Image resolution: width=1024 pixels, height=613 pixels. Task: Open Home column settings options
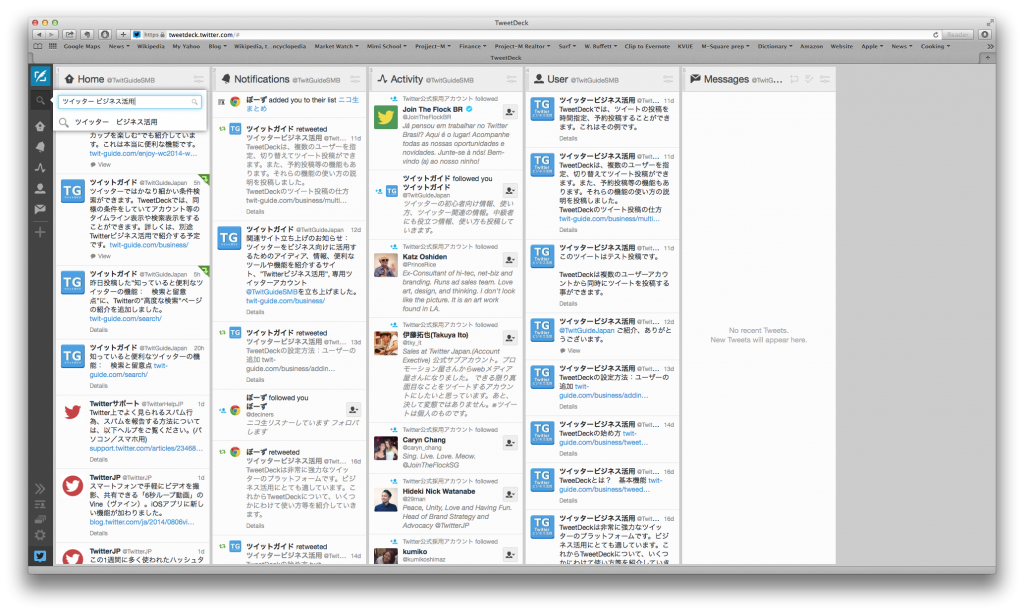(197, 79)
